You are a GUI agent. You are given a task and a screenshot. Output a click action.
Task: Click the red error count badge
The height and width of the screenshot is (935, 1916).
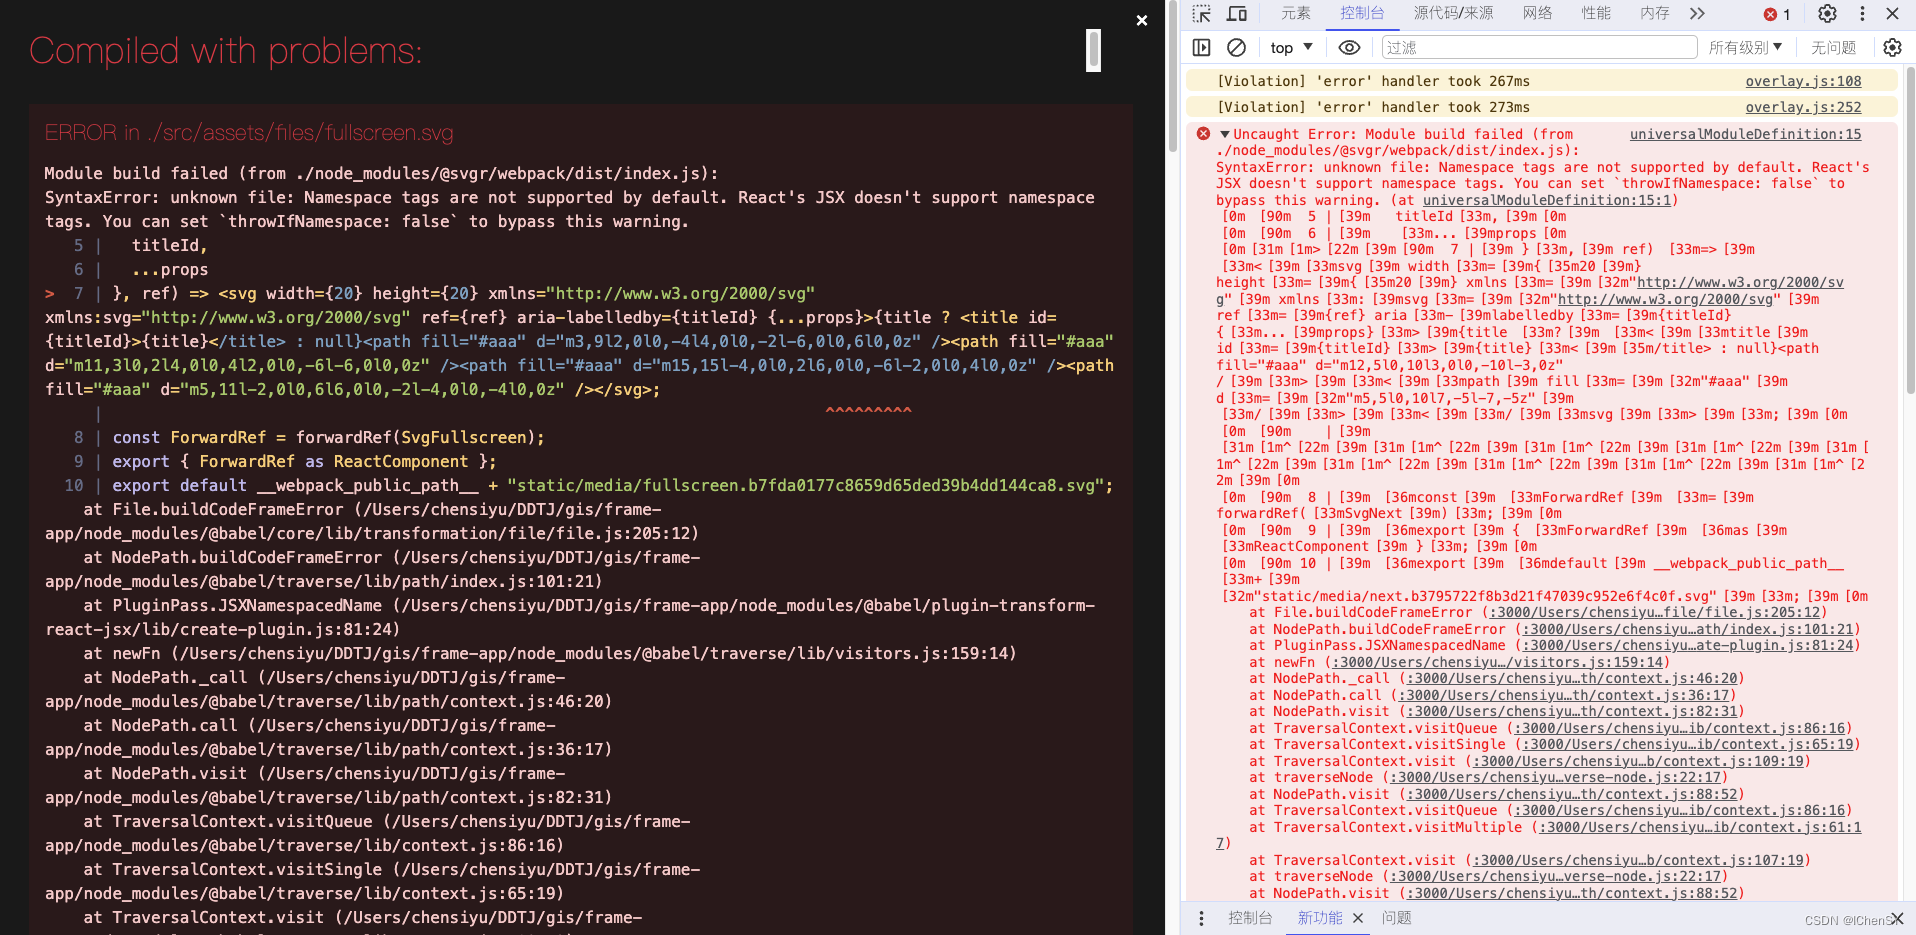[x=1777, y=14]
